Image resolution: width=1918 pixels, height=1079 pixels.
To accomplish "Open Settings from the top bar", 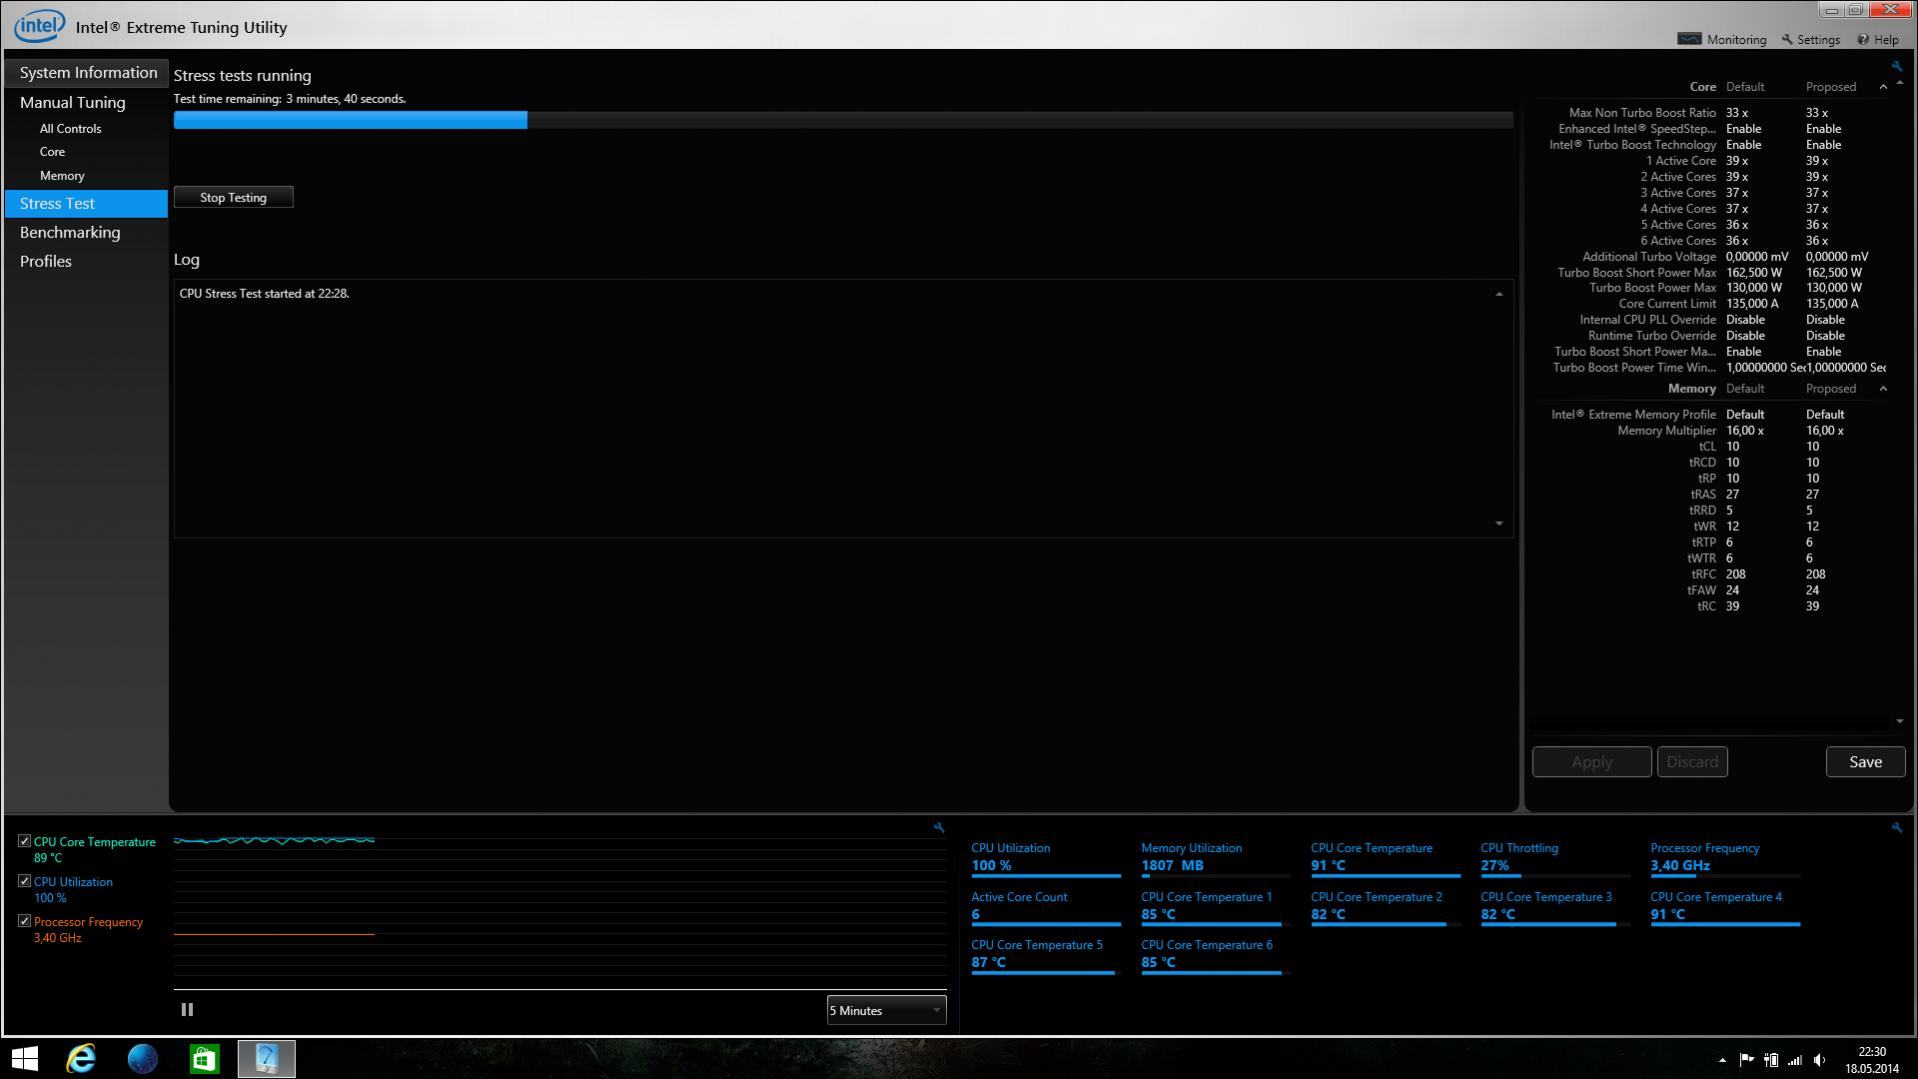I will coord(1810,39).
